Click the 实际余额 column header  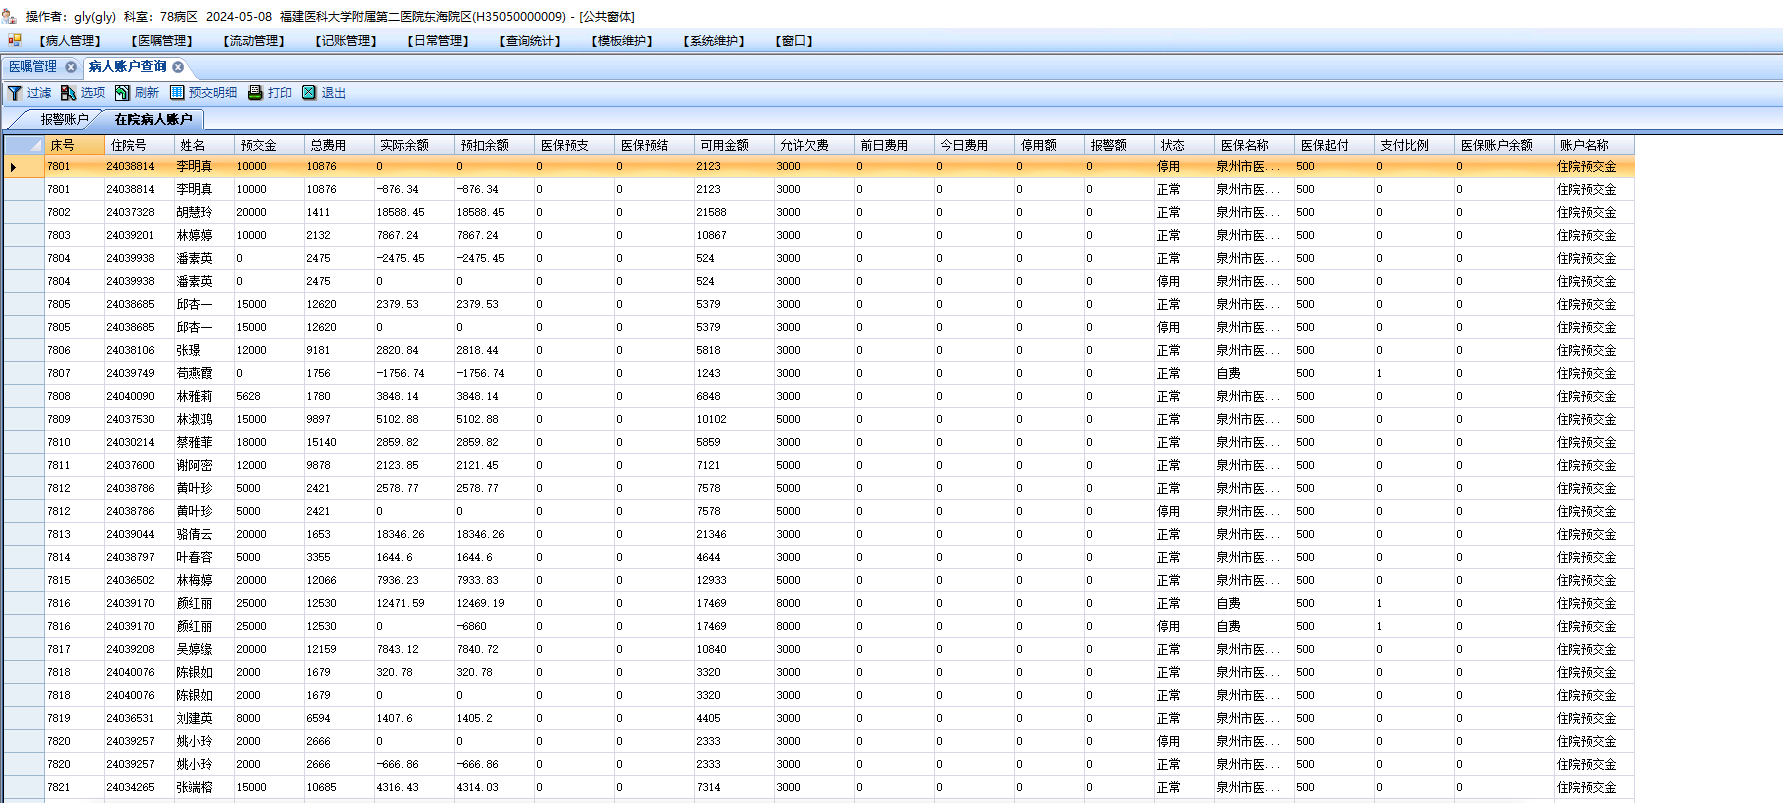[414, 145]
